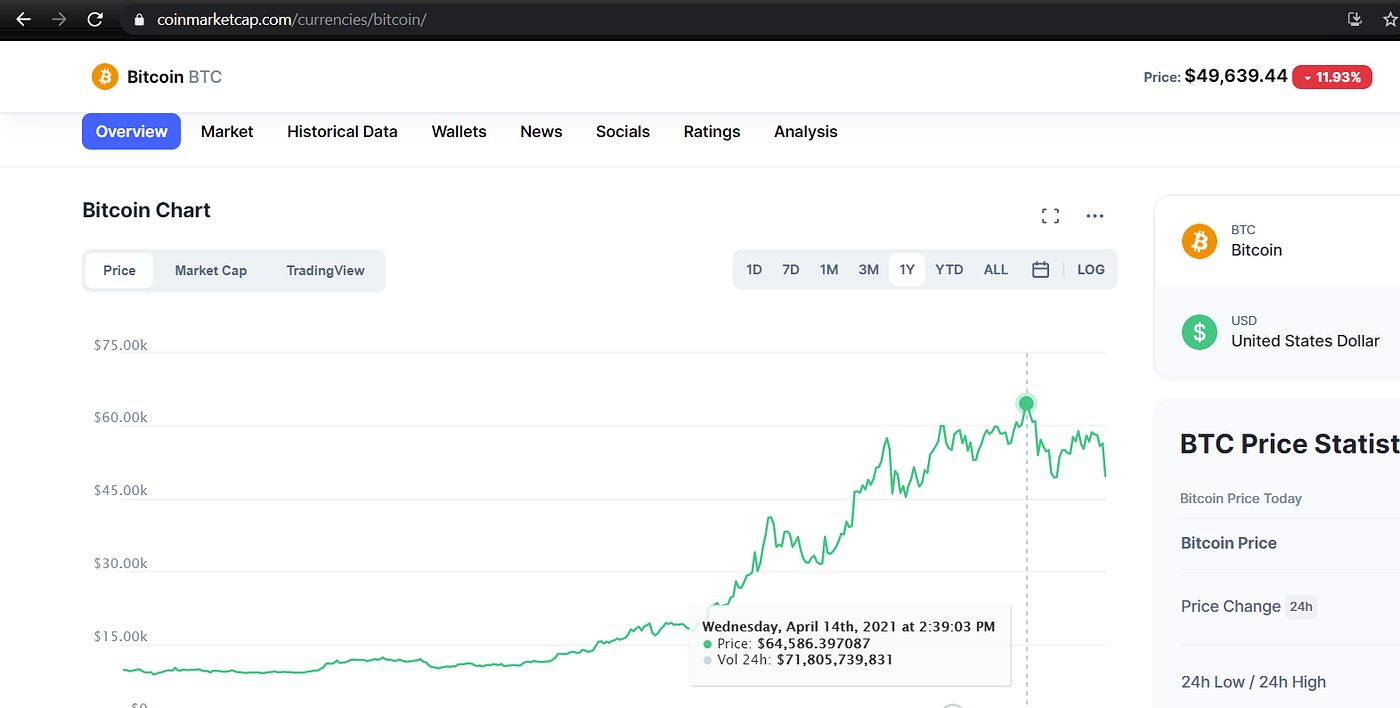This screenshot has width=1400, height=708.
Task: Open the Socials tab
Action: (623, 131)
